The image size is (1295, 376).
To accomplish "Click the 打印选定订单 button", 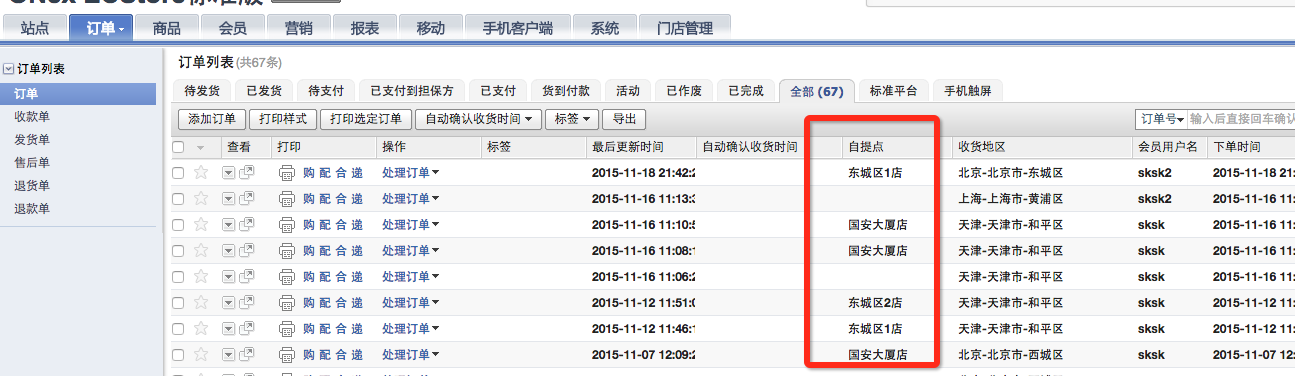I will [366, 119].
